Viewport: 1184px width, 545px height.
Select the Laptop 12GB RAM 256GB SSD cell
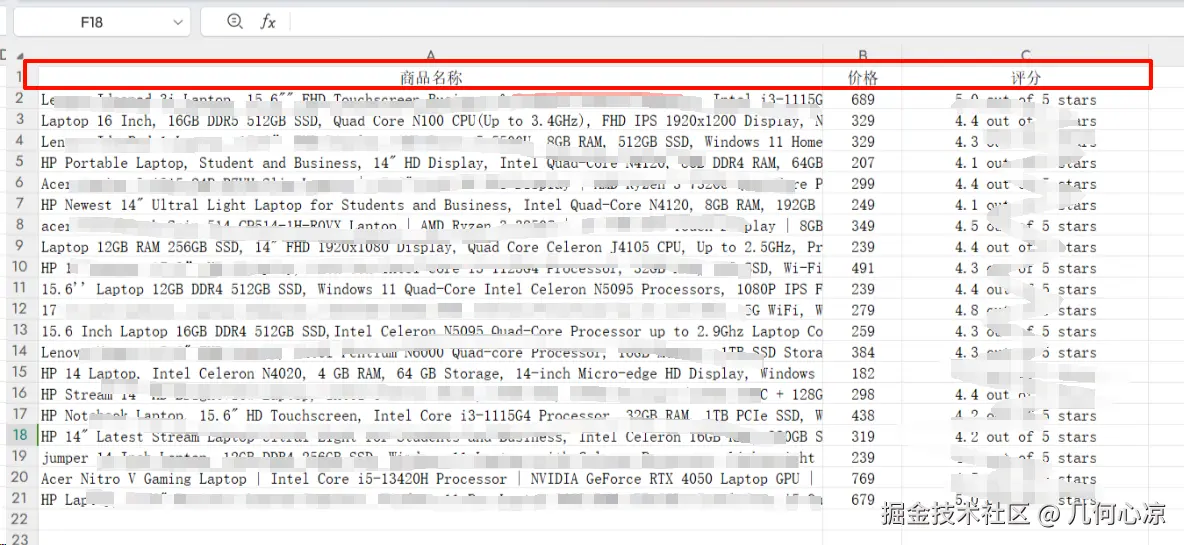(x=430, y=247)
